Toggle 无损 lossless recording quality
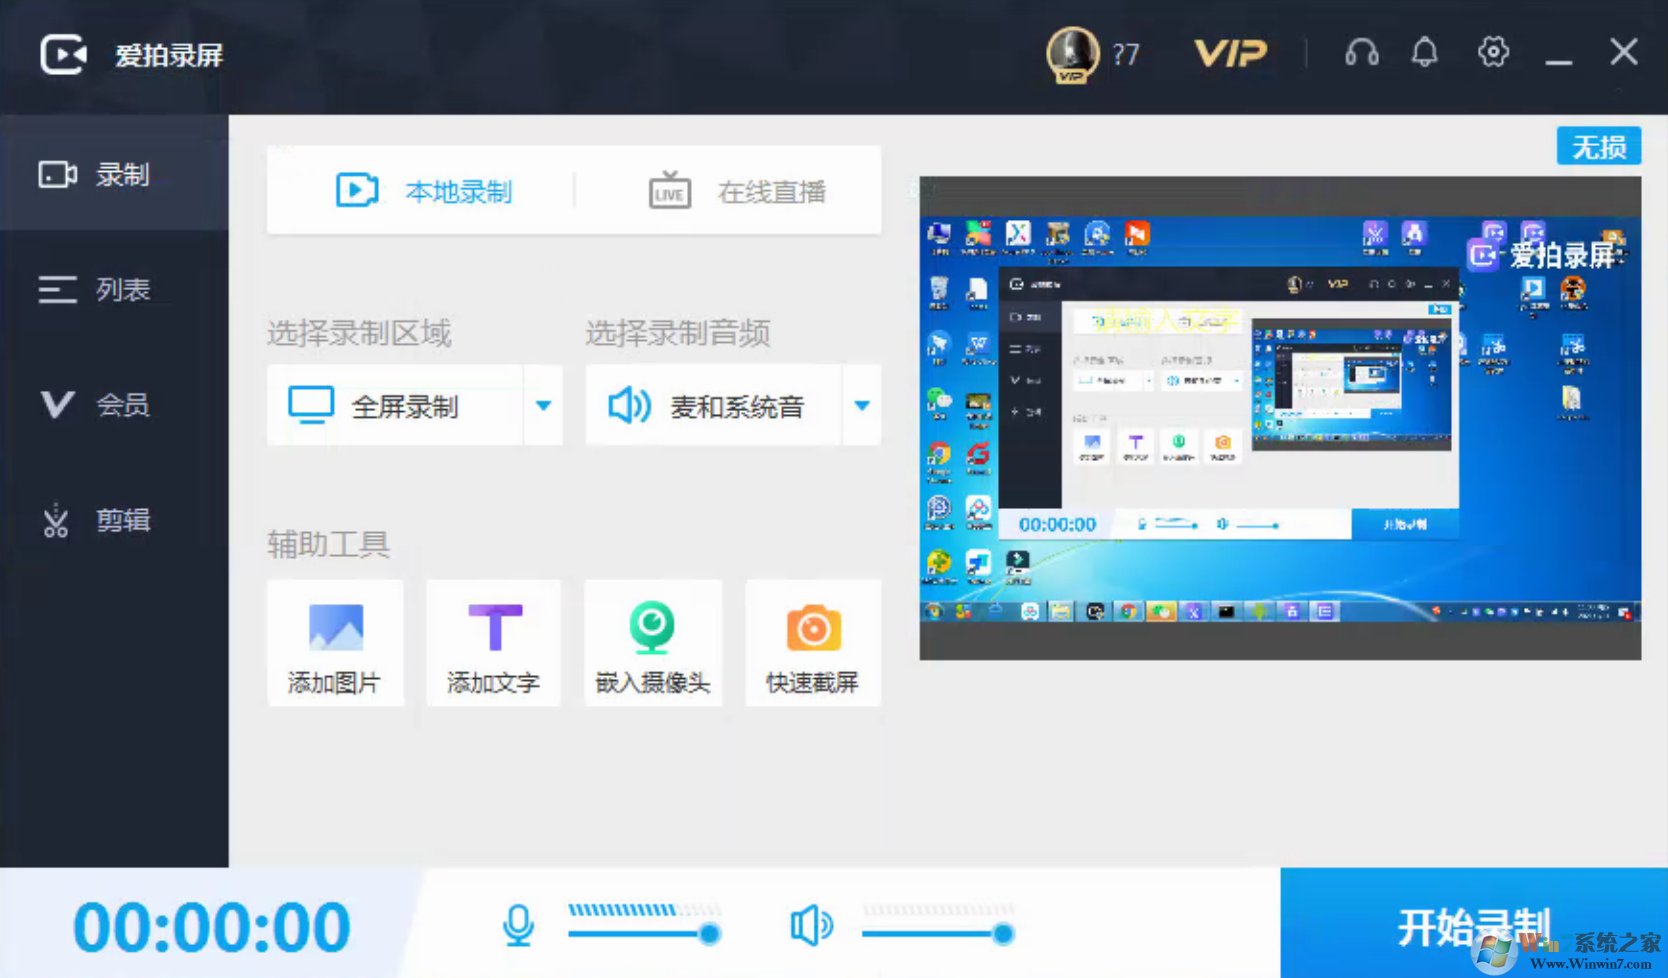This screenshot has width=1668, height=978. [x=1598, y=145]
